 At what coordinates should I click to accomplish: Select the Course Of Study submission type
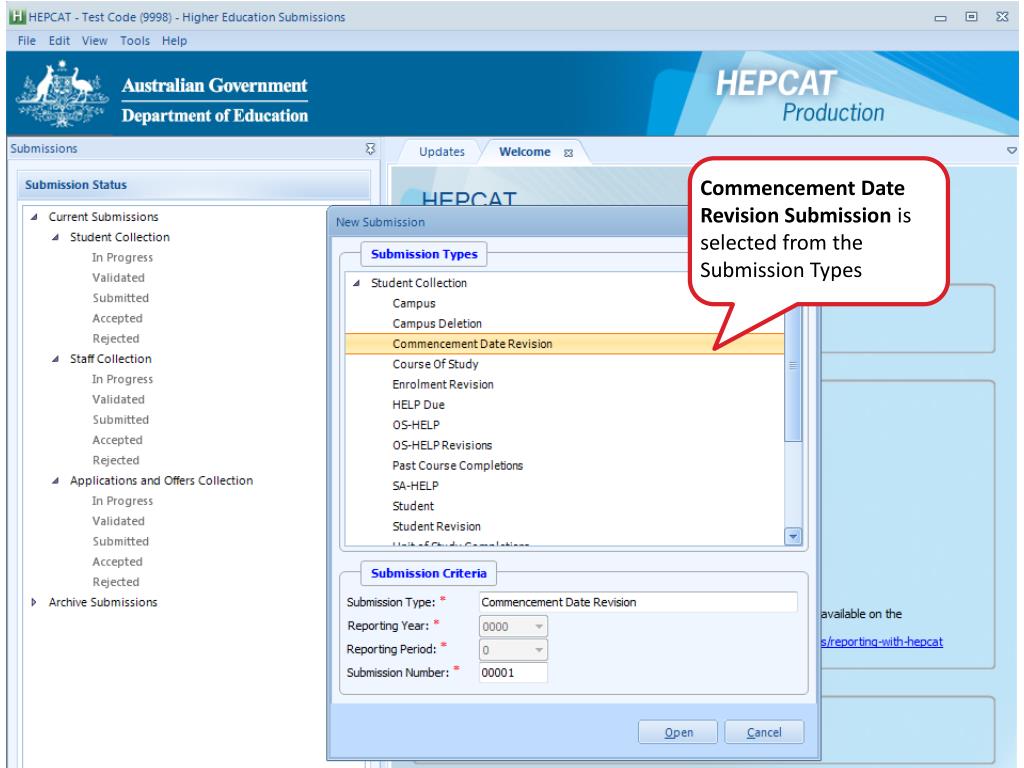coord(436,364)
